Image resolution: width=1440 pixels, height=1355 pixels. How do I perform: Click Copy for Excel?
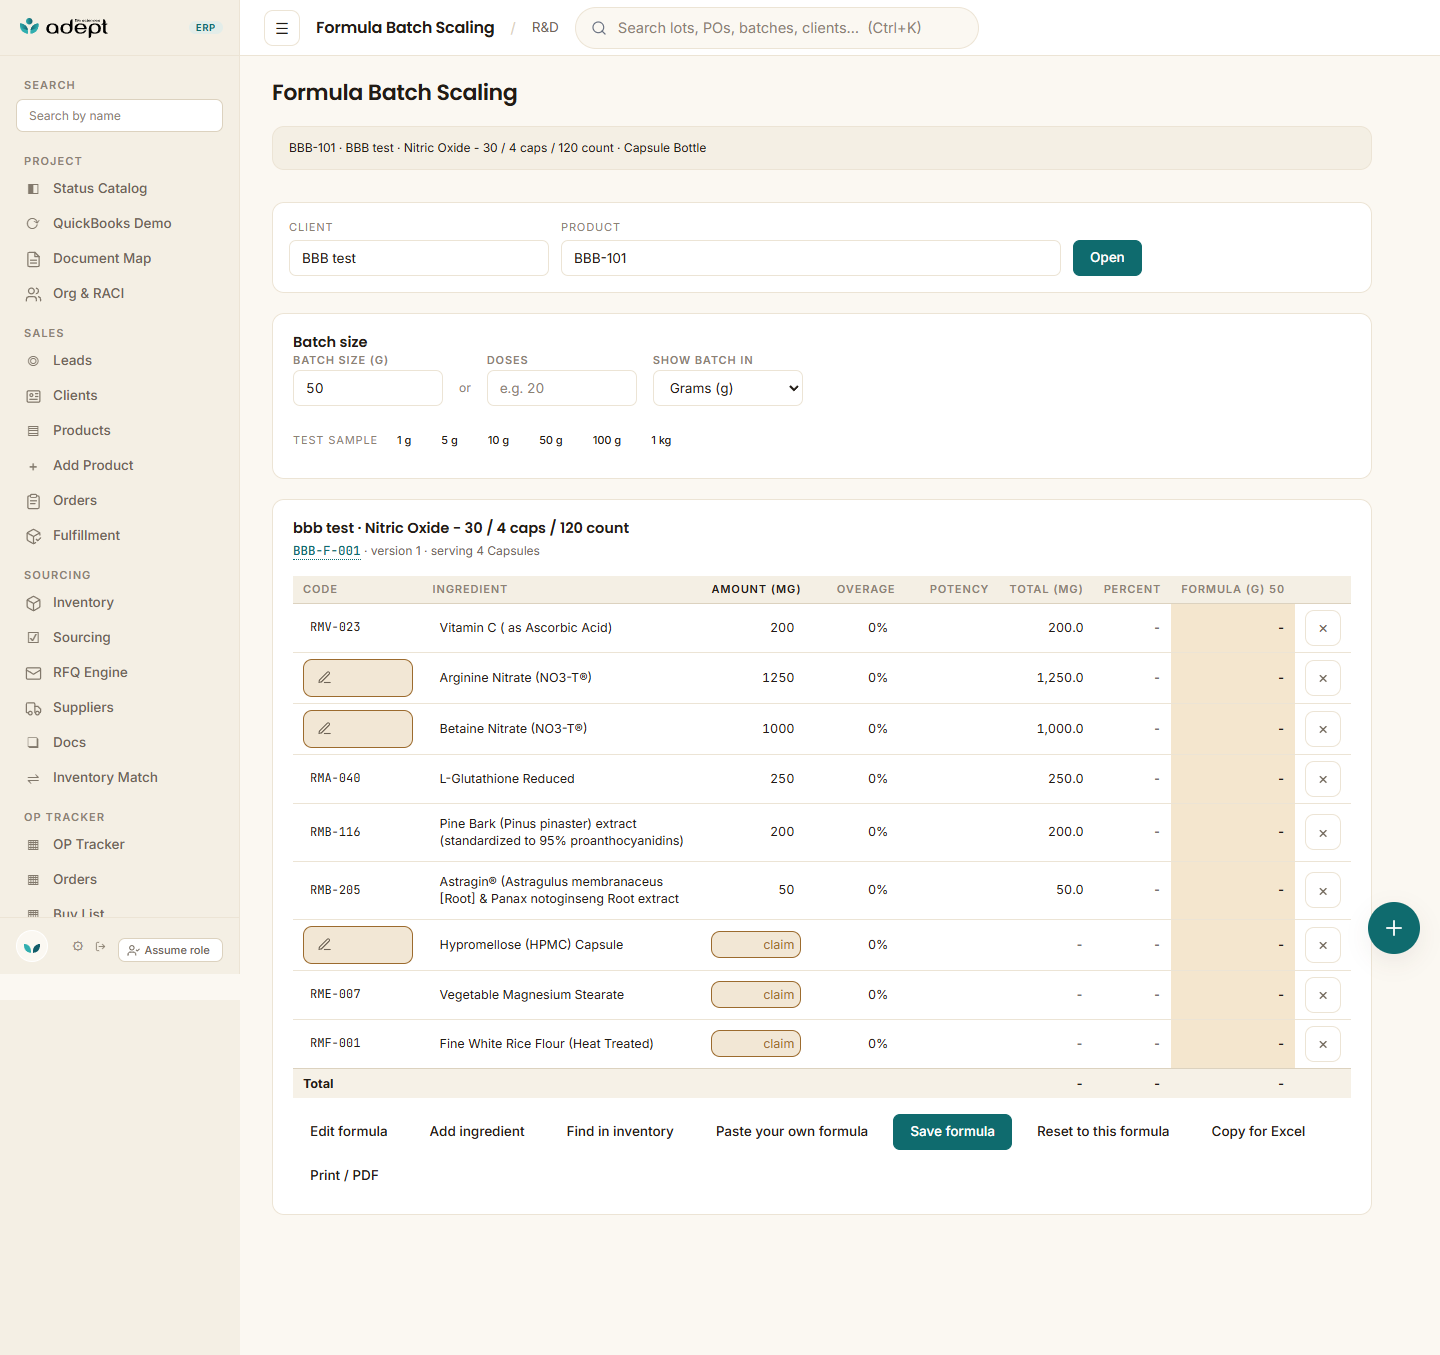(1258, 1132)
